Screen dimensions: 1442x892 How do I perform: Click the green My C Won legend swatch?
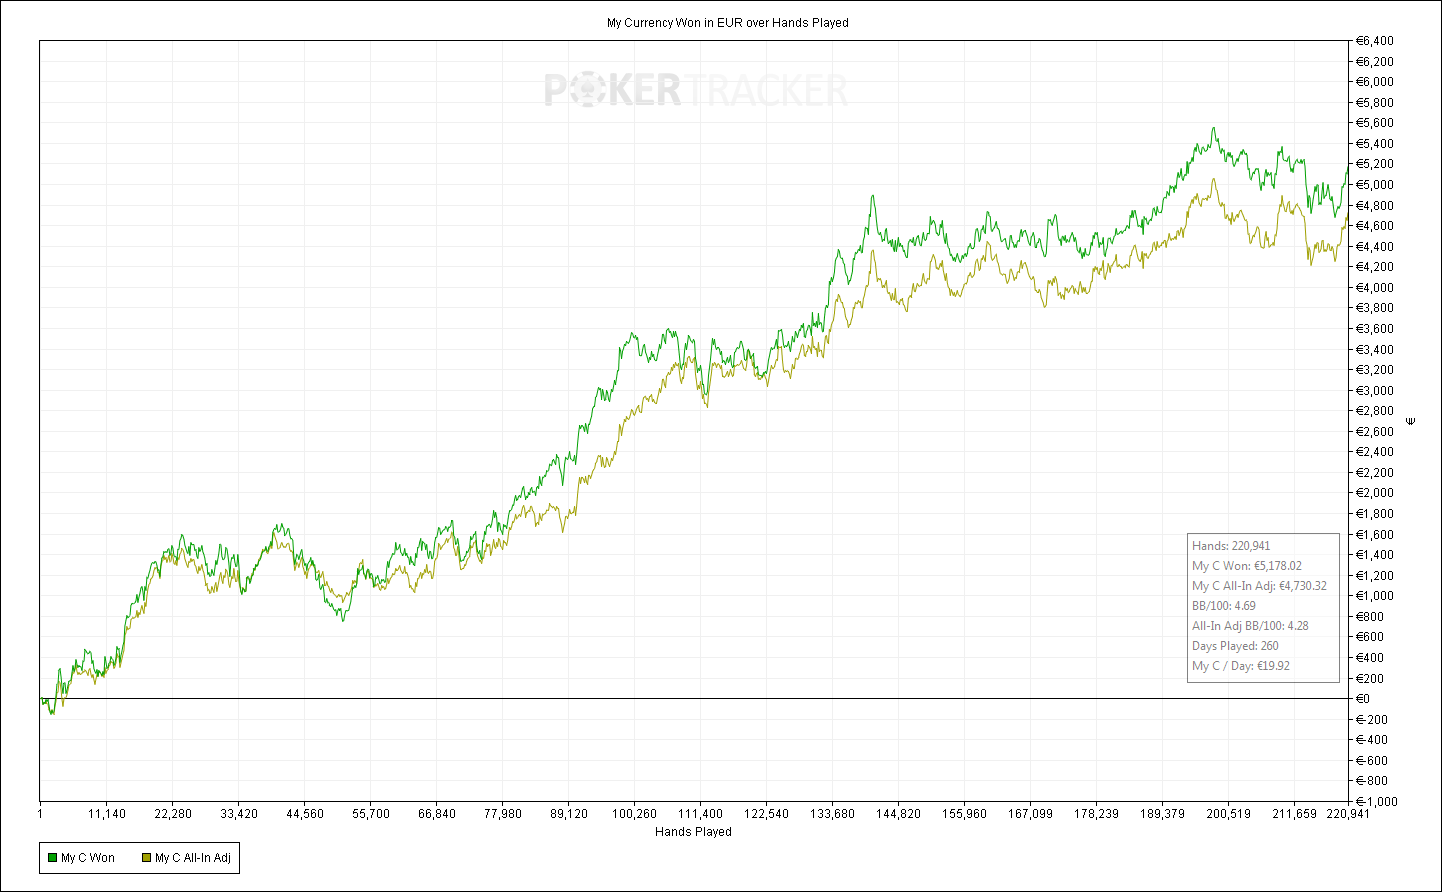[52, 858]
